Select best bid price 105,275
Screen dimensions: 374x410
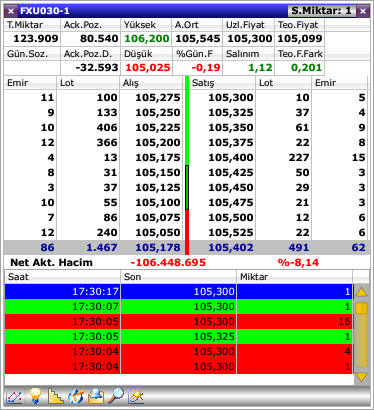[158, 97]
